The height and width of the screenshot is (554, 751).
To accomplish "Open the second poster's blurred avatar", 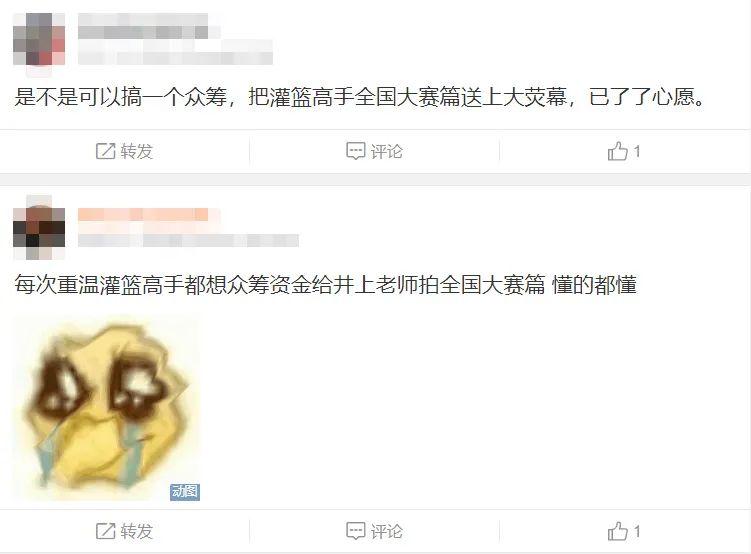I will 39,227.
